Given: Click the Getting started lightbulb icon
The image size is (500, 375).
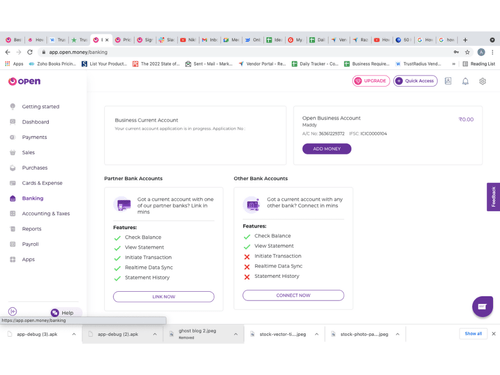Looking at the screenshot, I should [13, 106].
